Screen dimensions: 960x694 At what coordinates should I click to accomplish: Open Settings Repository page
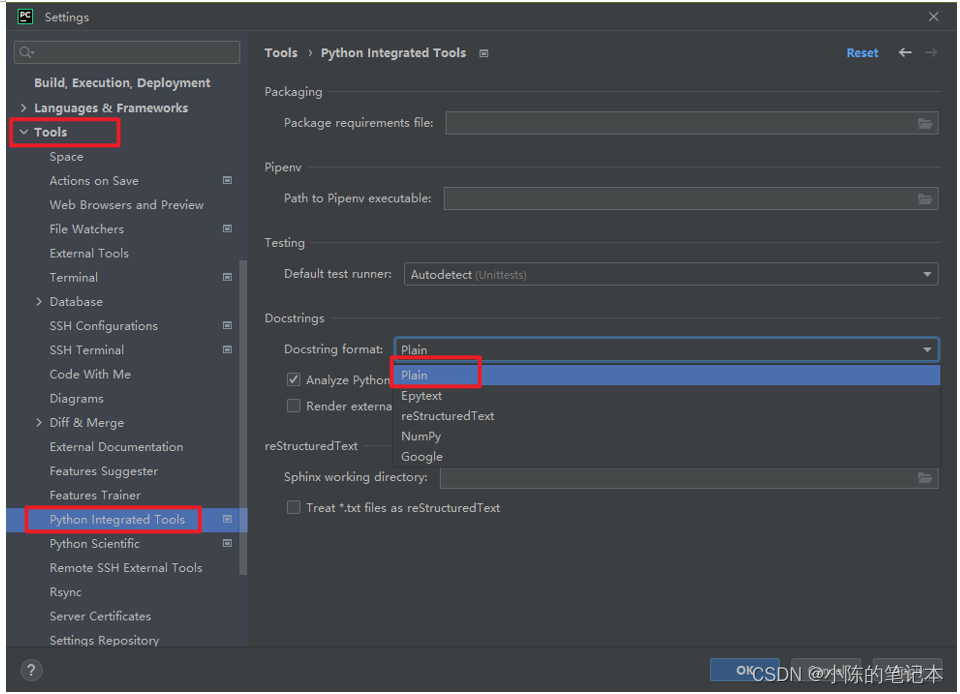[x=104, y=640]
